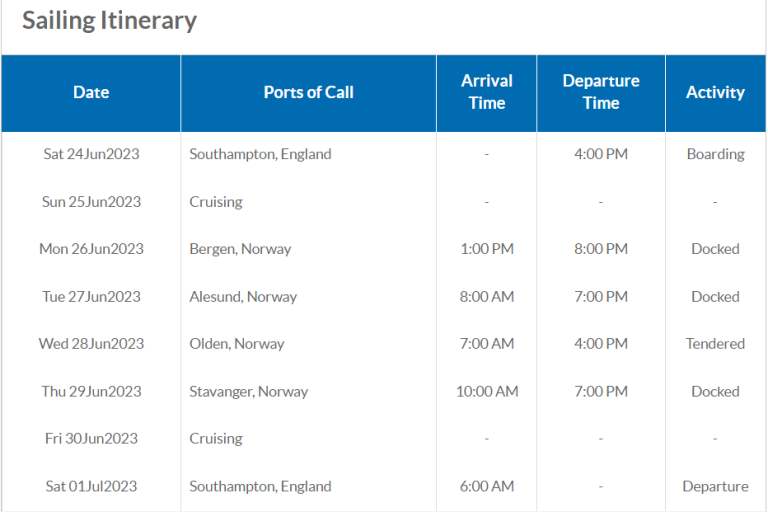Click the 8:00 PM departure time
This screenshot has width=768, height=512.
(601, 249)
